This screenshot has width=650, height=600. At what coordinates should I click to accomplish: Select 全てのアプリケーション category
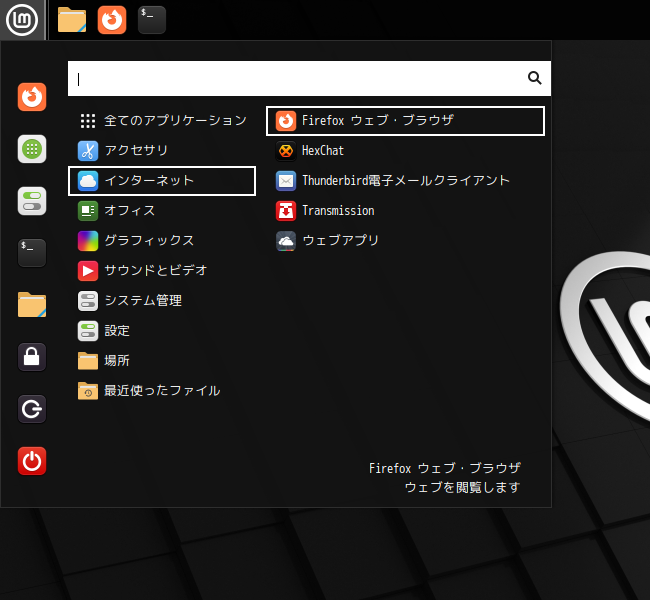click(162, 121)
